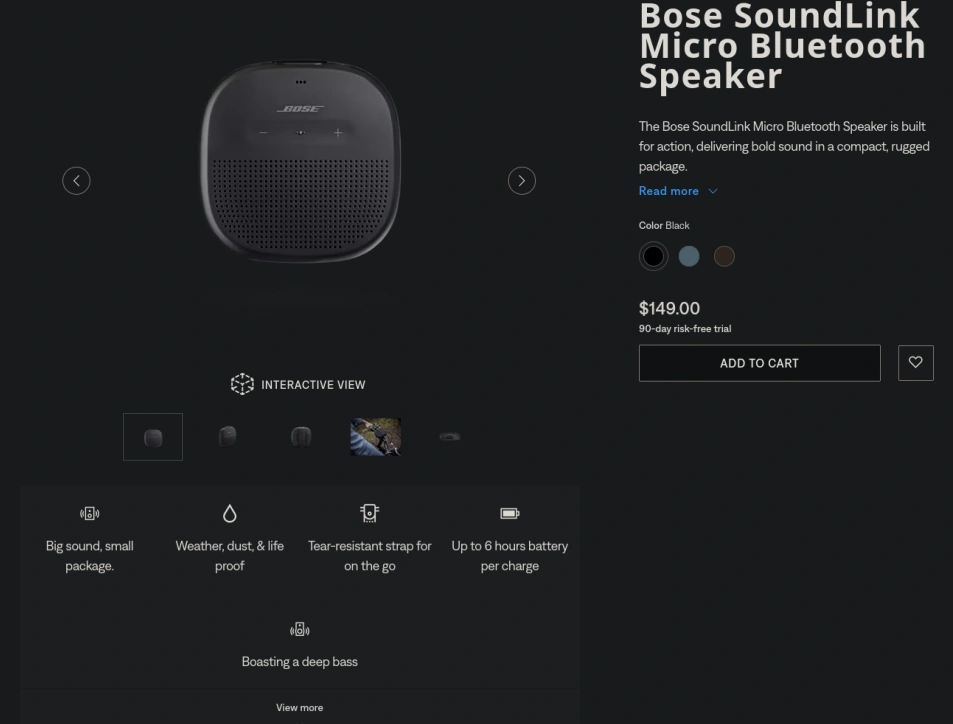Add speaker to wishlist via heart icon
The width and height of the screenshot is (953, 724).
(915, 363)
